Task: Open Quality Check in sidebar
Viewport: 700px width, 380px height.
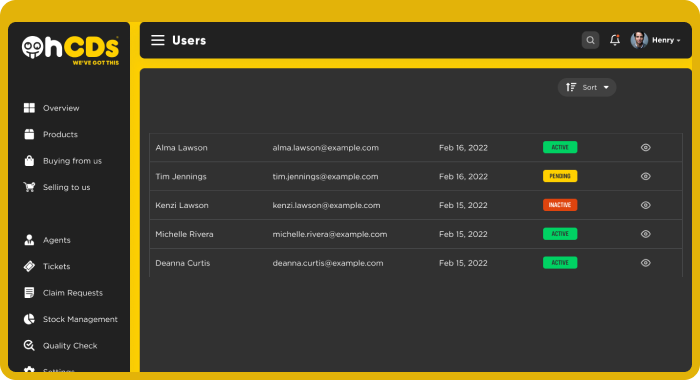Action: coord(70,346)
